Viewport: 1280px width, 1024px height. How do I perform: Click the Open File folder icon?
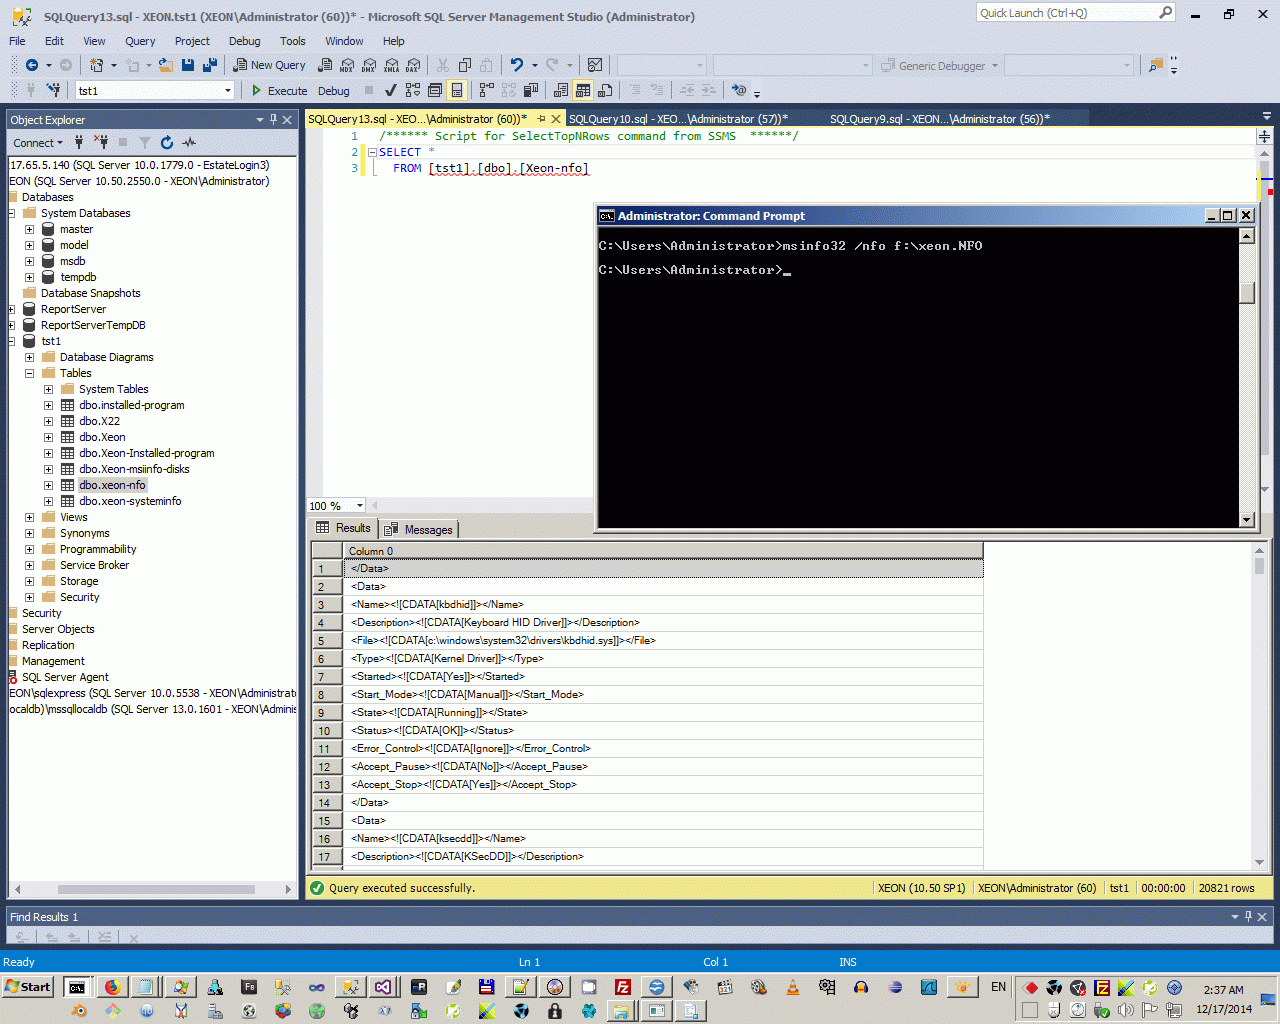point(166,65)
